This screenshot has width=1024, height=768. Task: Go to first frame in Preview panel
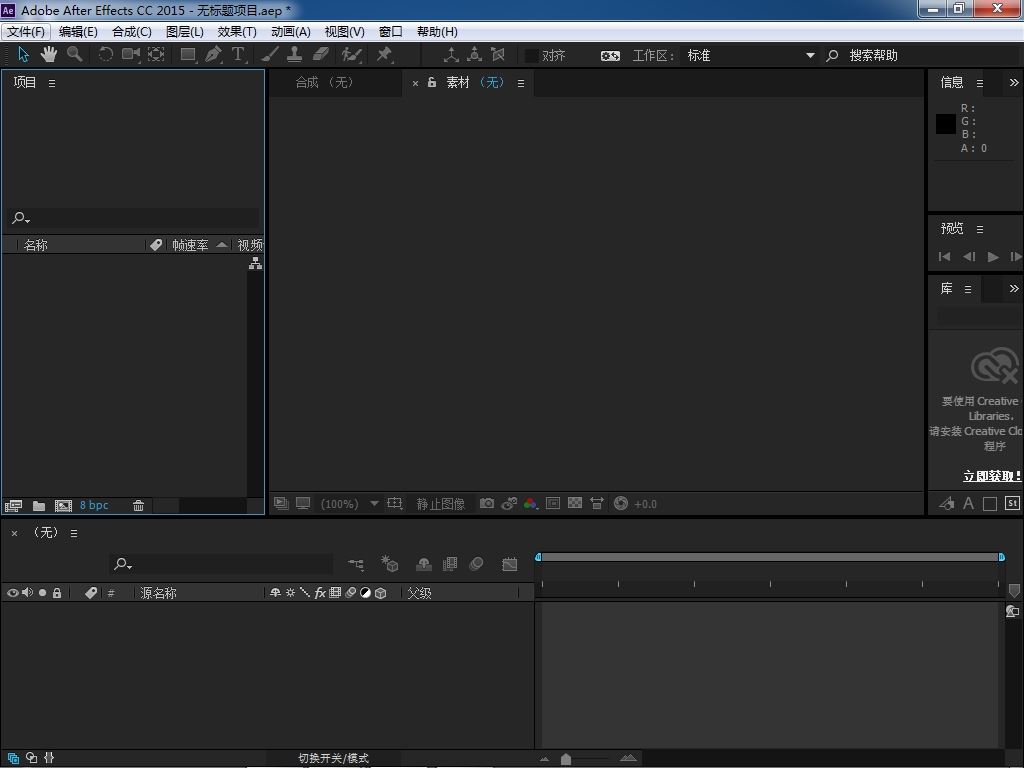[944, 257]
